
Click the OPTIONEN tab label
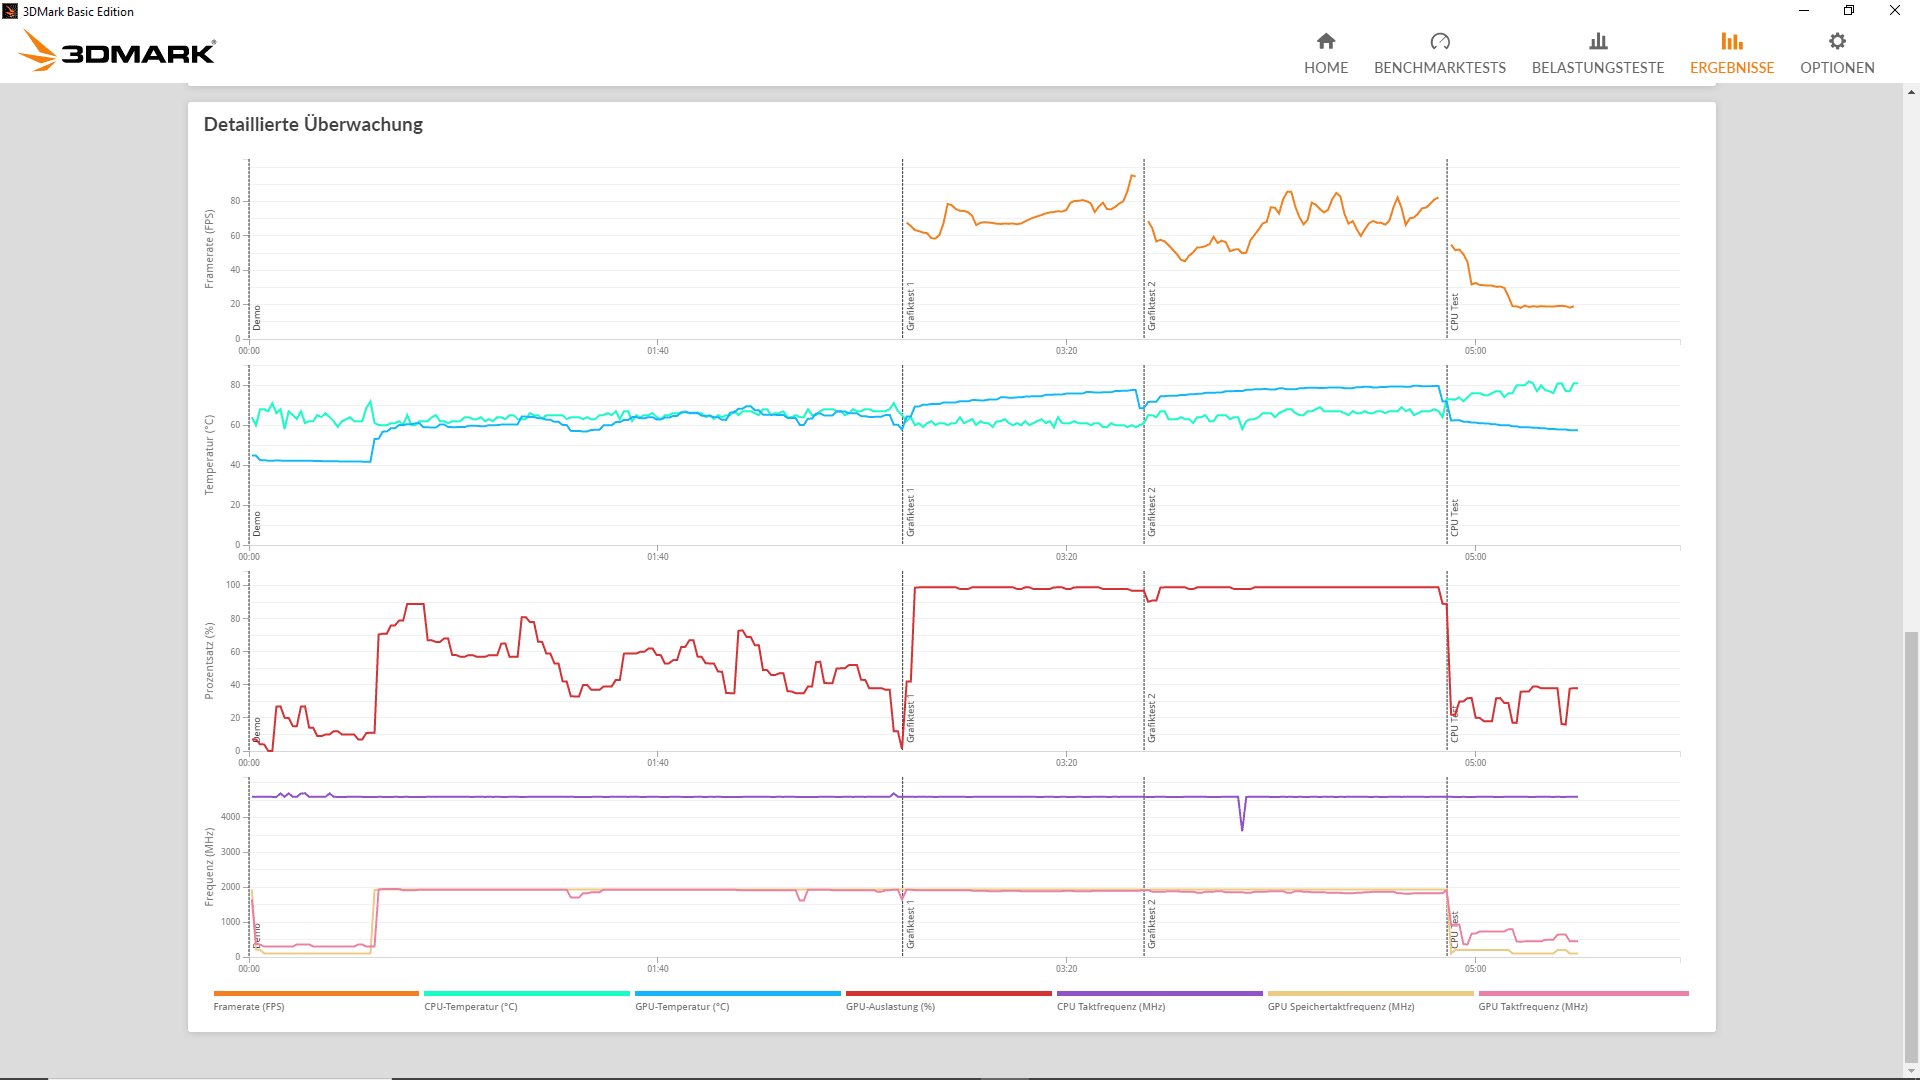[x=1837, y=68]
